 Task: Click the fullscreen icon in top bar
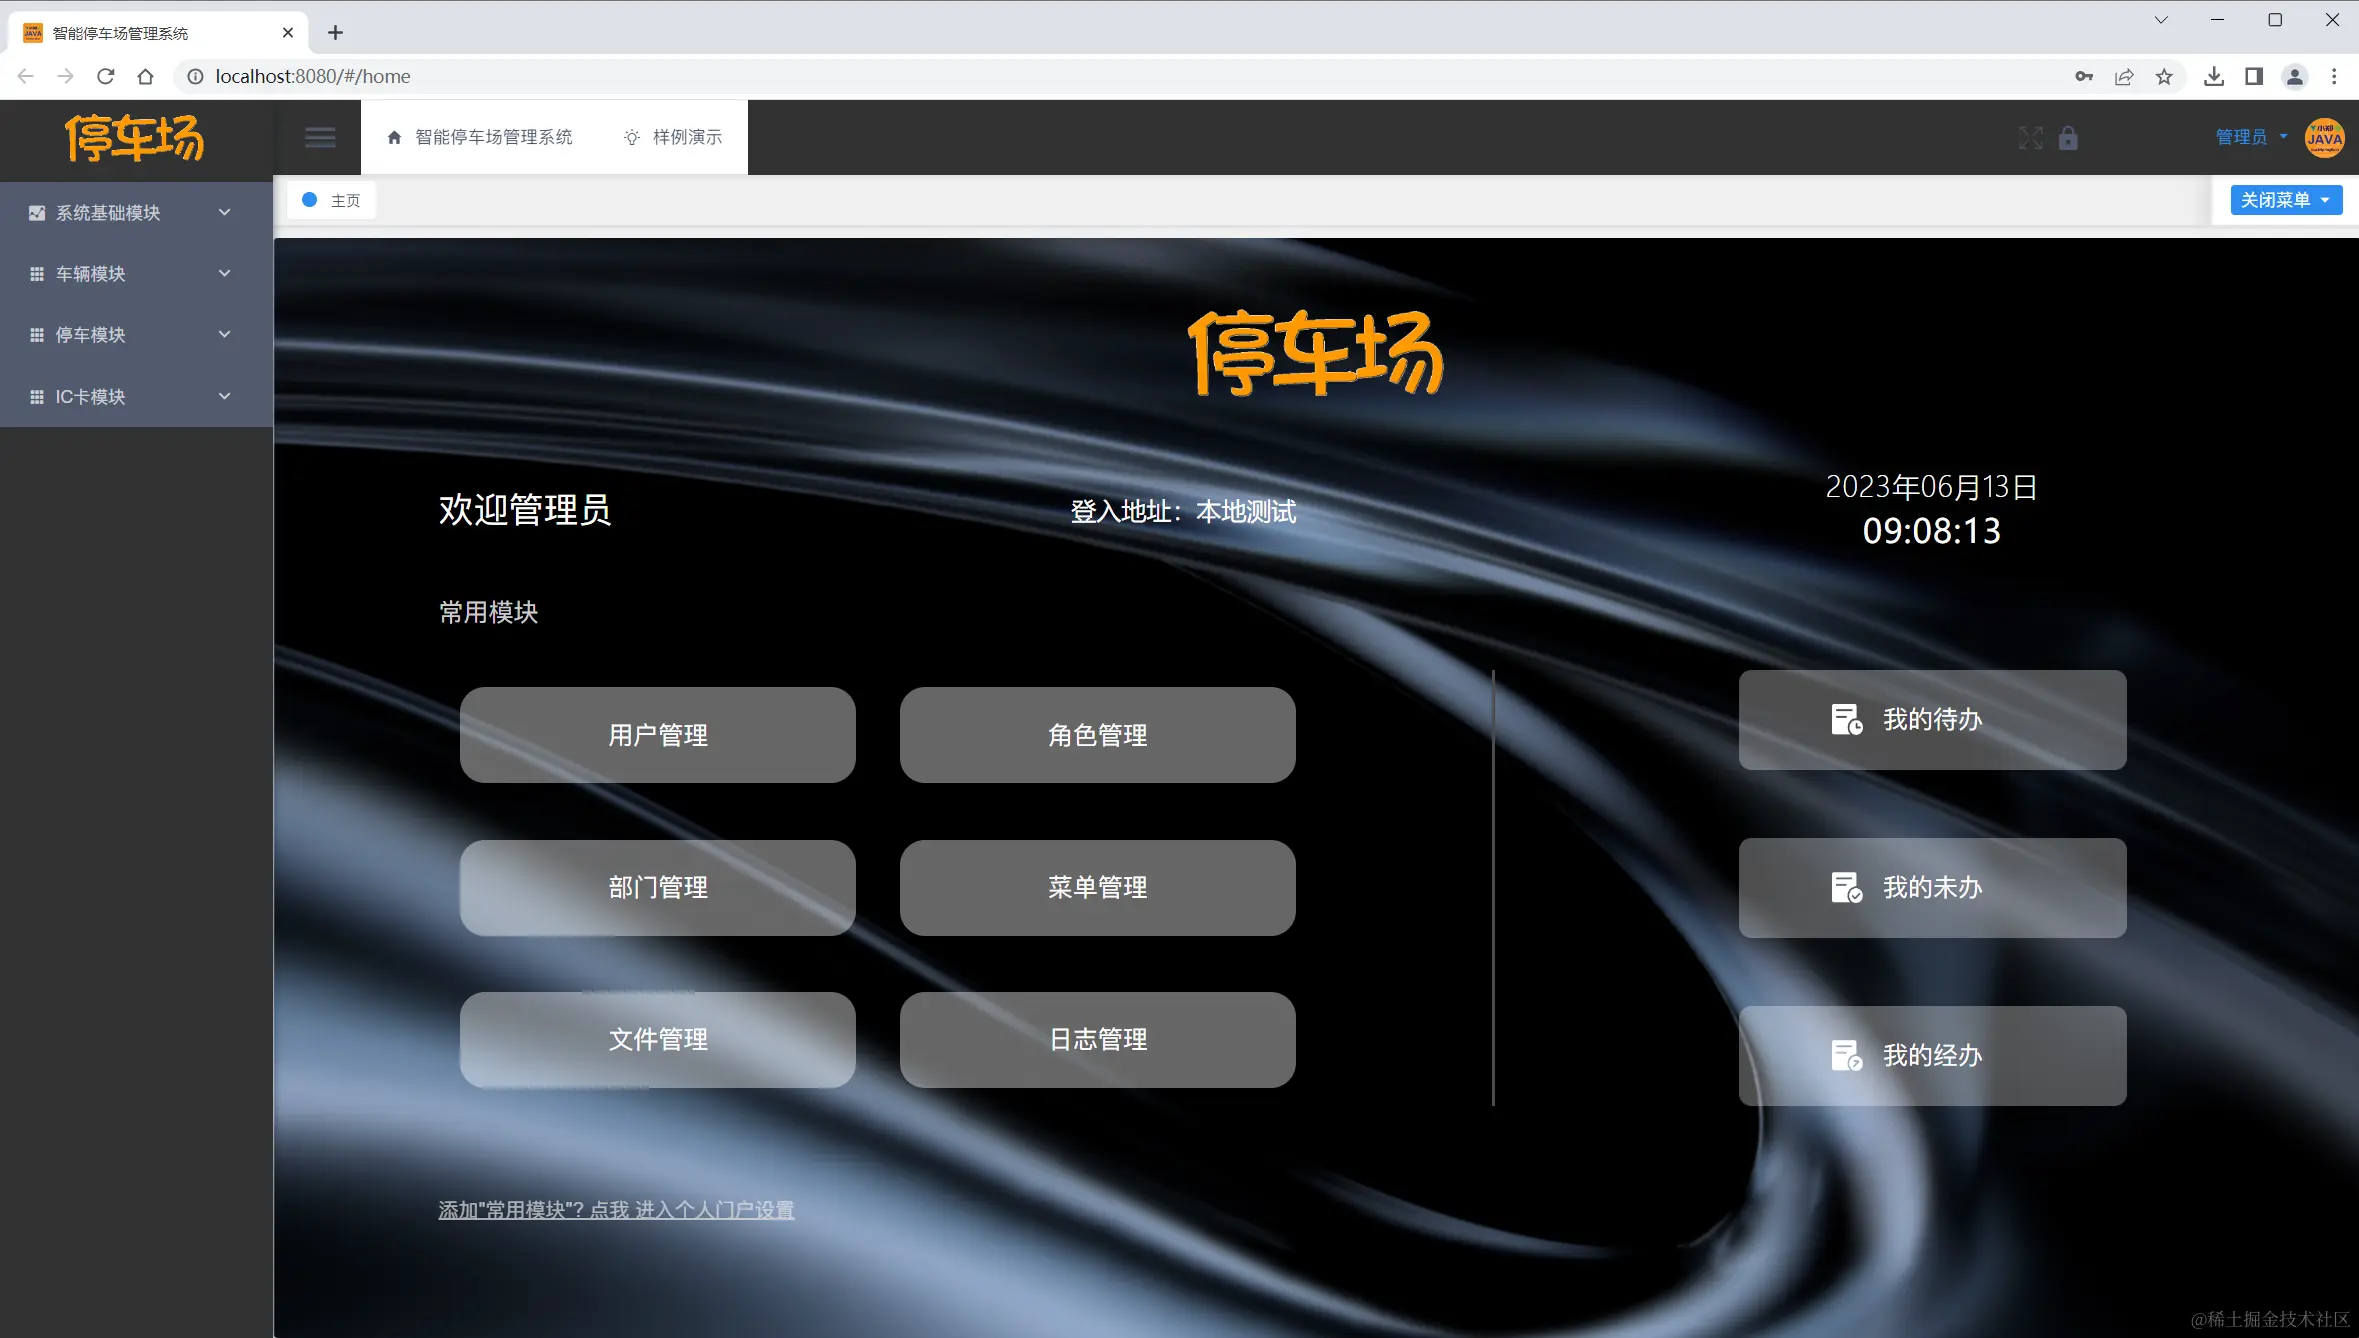tap(2030, 137)
